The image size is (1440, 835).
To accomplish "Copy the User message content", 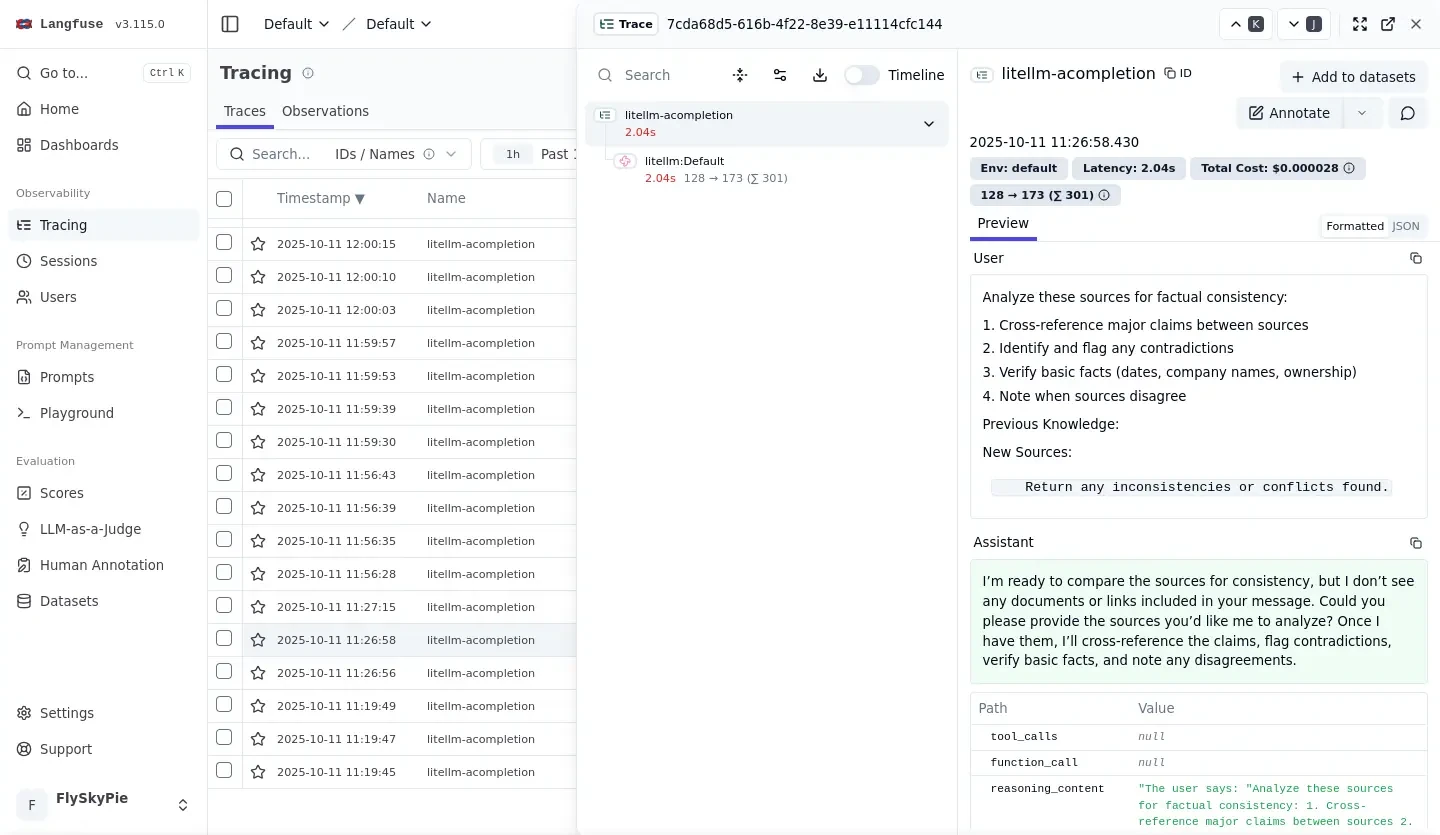I will pyautogui.click(x=1415, y=258).
